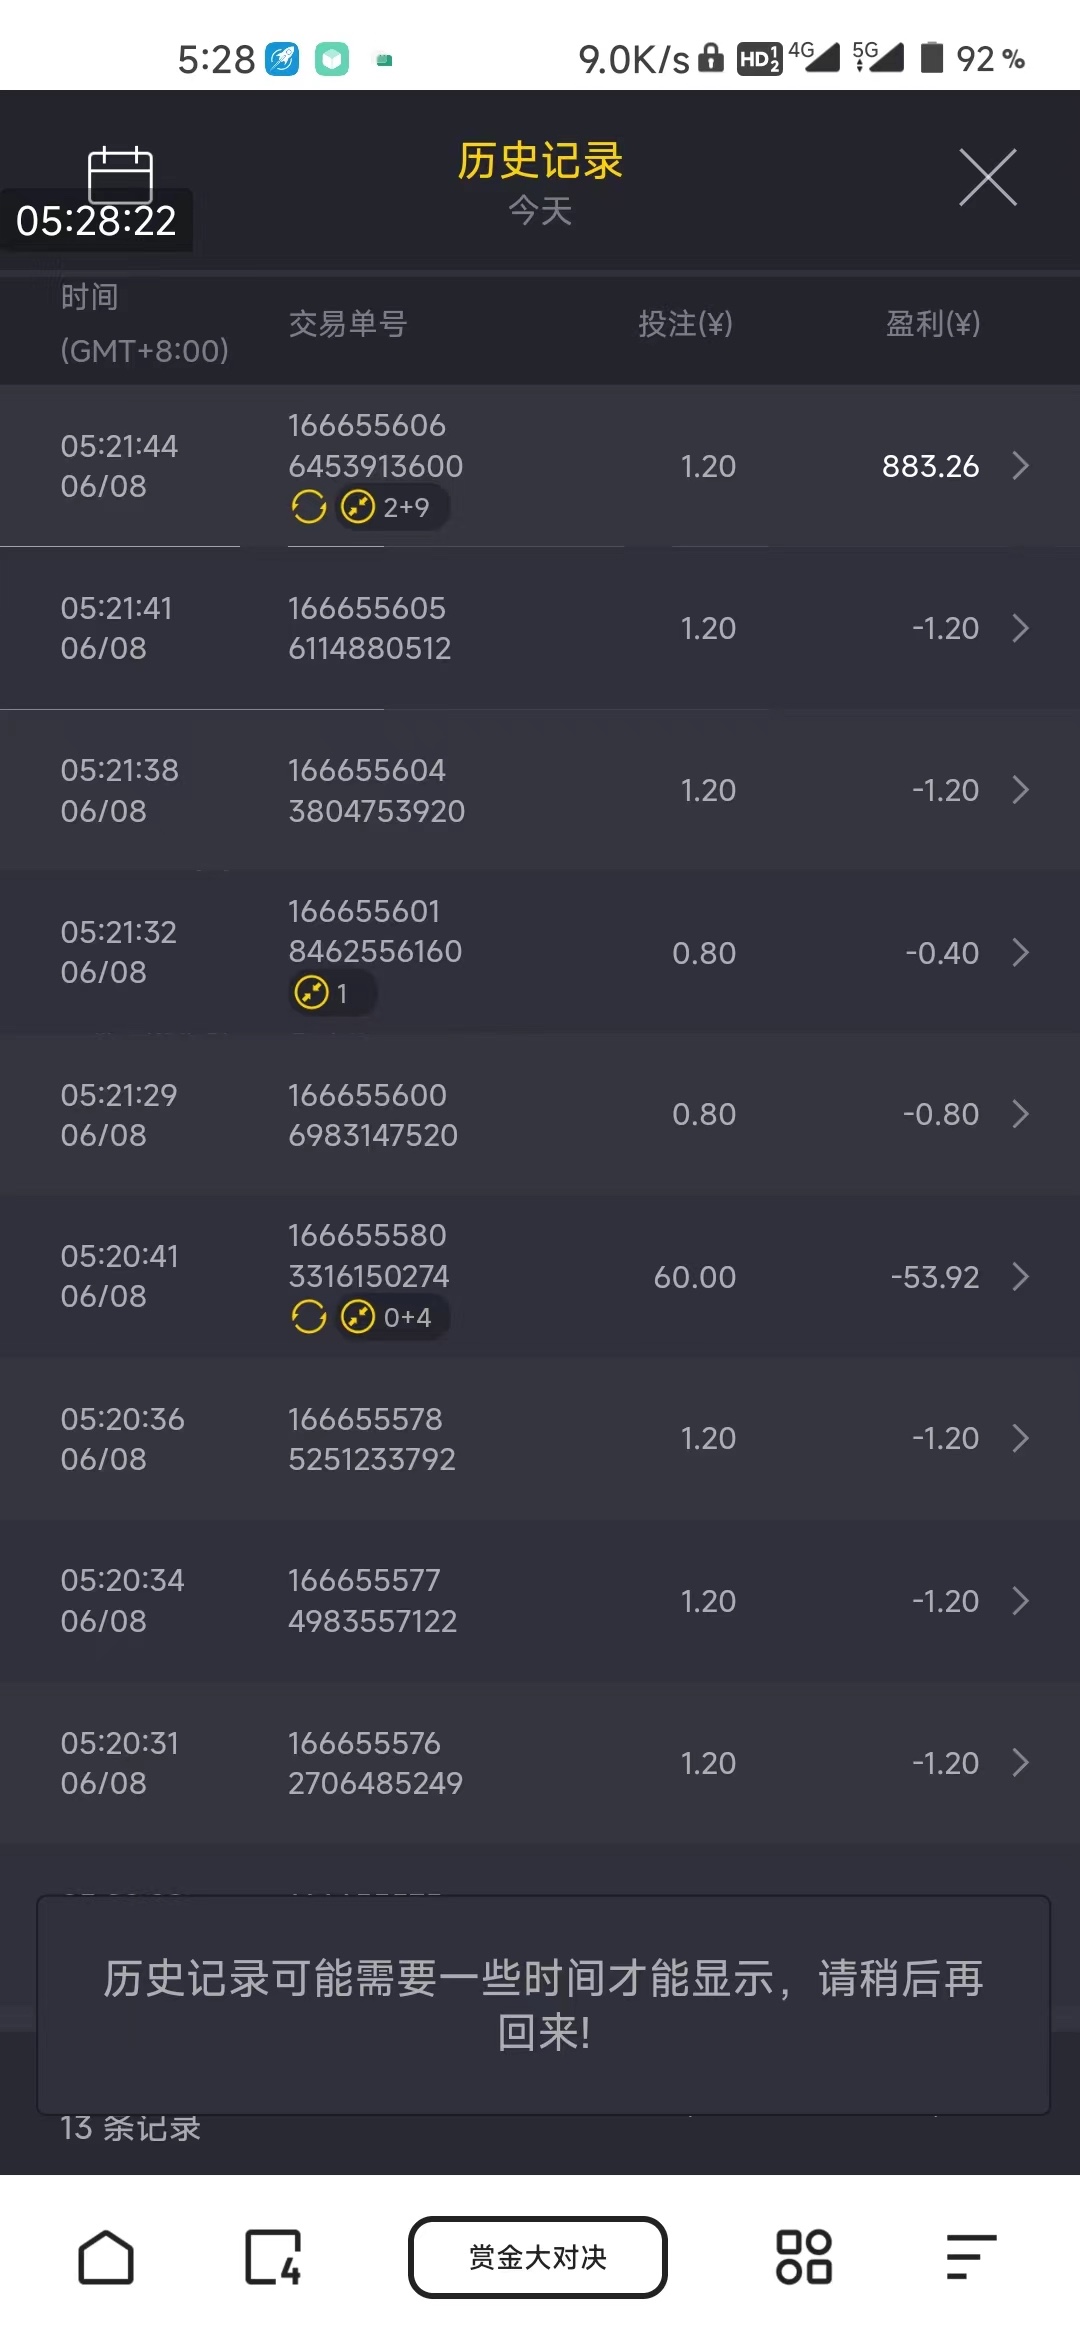This screenshot has height=2340, width=1080.
Task: Tap the 盈利(¥) column header
Action: click(932, 323)
